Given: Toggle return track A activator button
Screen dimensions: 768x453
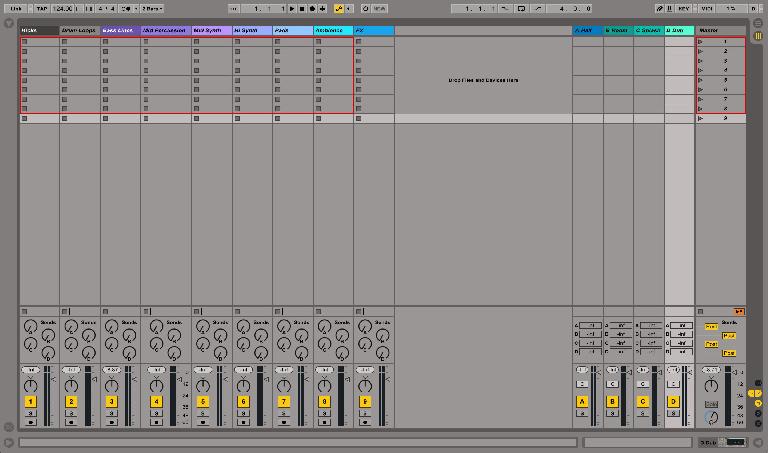Looking at the screenshot, I should tap(582, 402).
